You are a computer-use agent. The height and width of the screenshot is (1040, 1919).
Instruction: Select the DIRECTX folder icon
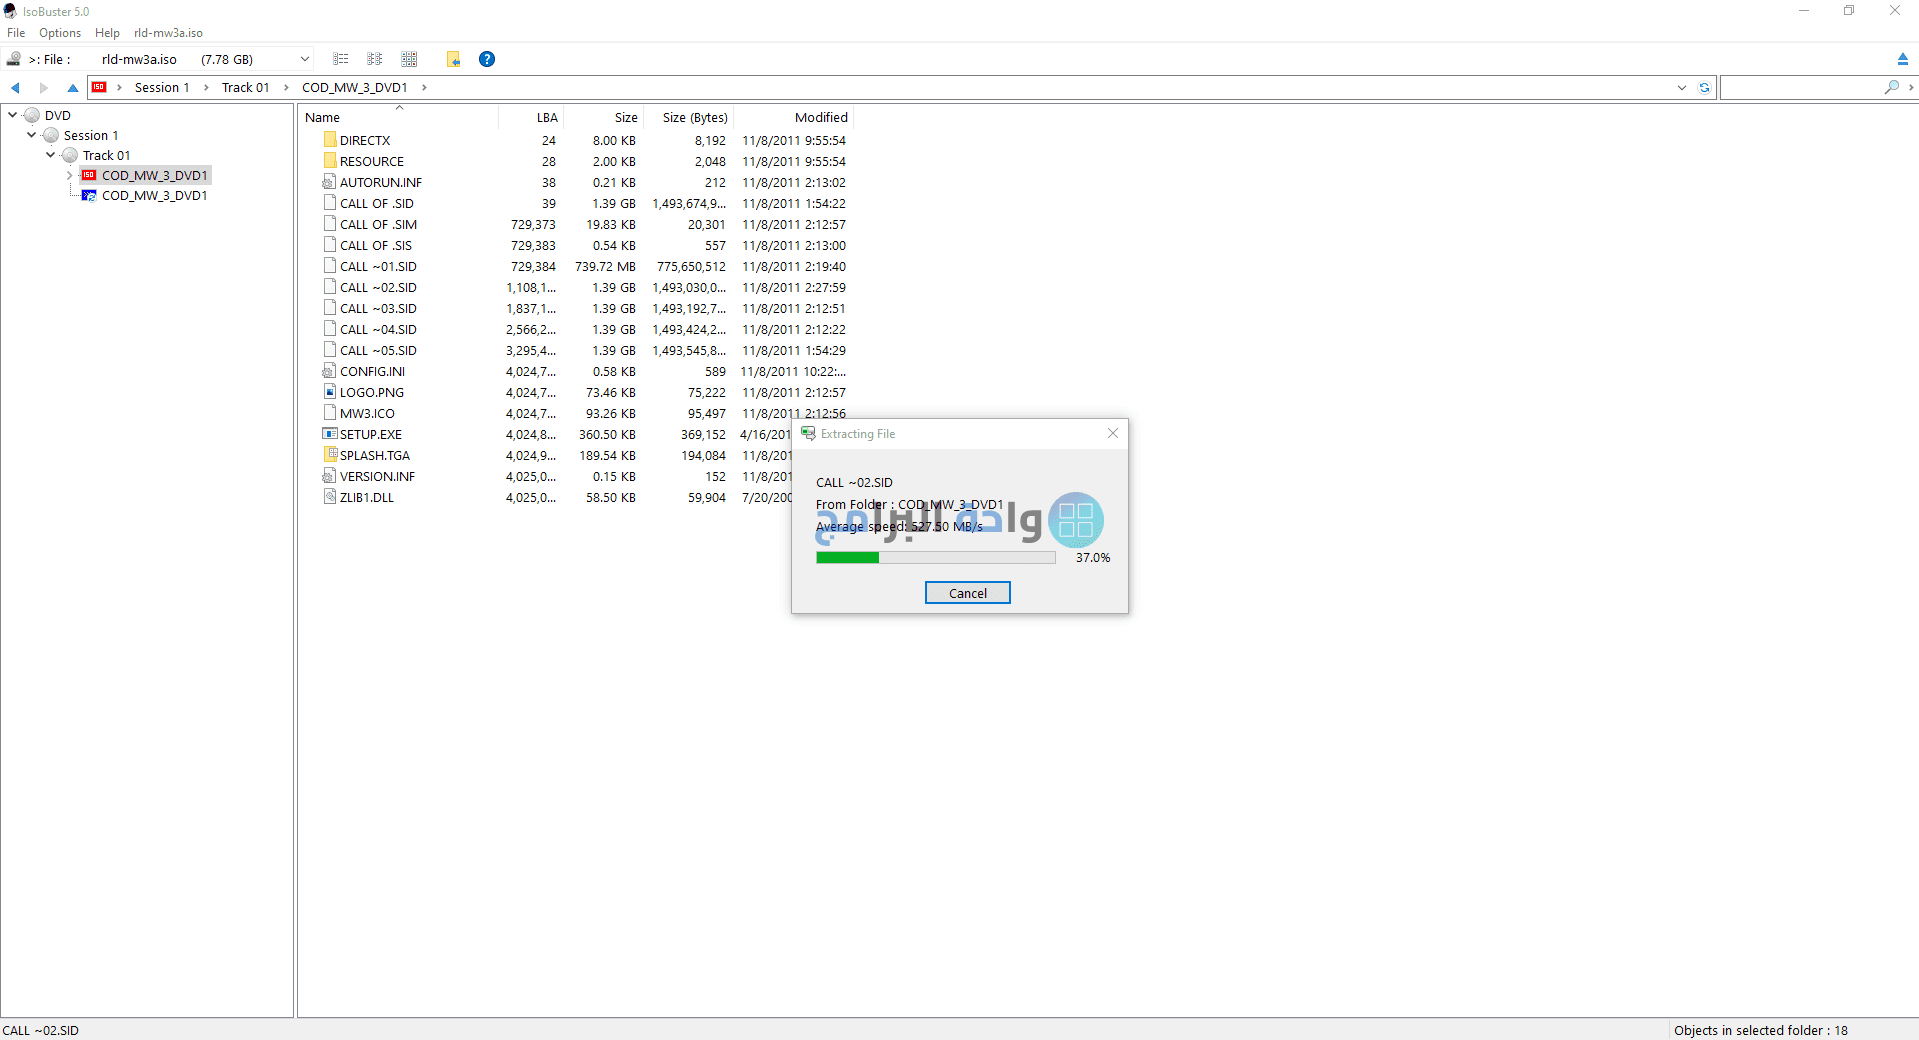coord(330,140)
